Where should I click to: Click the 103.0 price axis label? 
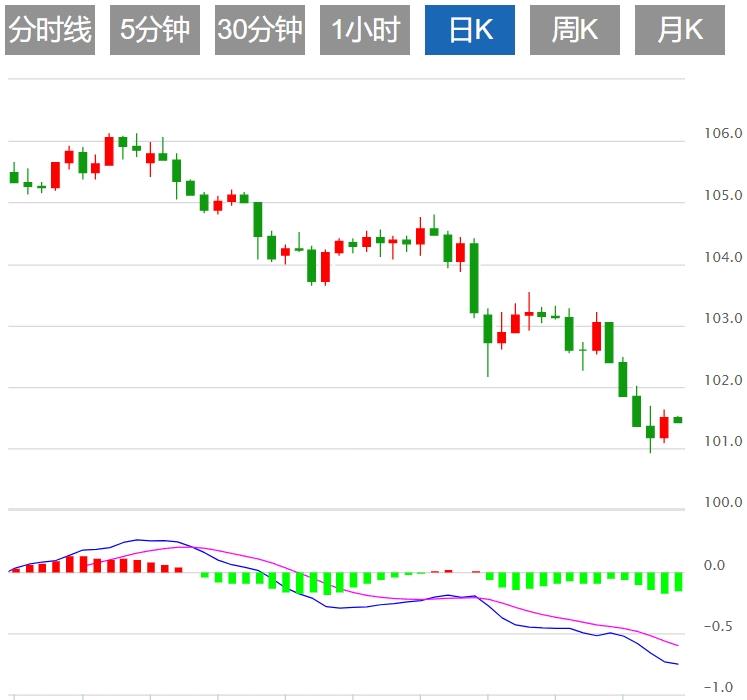coord(723,319)
